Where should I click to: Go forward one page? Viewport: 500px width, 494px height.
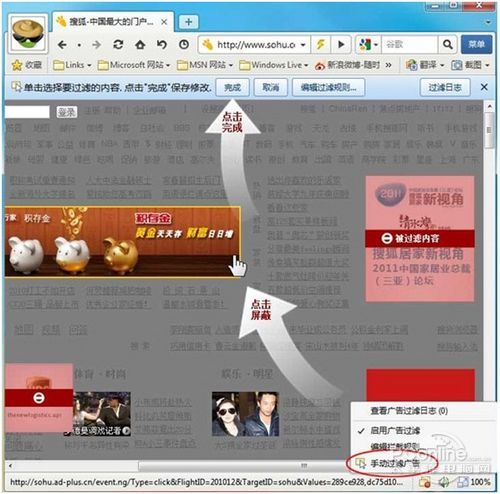(96, 44)
